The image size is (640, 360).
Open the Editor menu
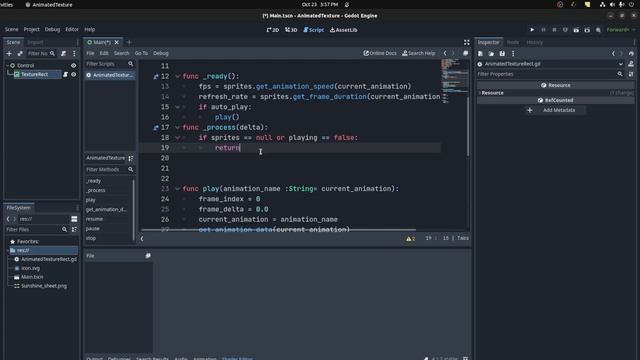72,29
